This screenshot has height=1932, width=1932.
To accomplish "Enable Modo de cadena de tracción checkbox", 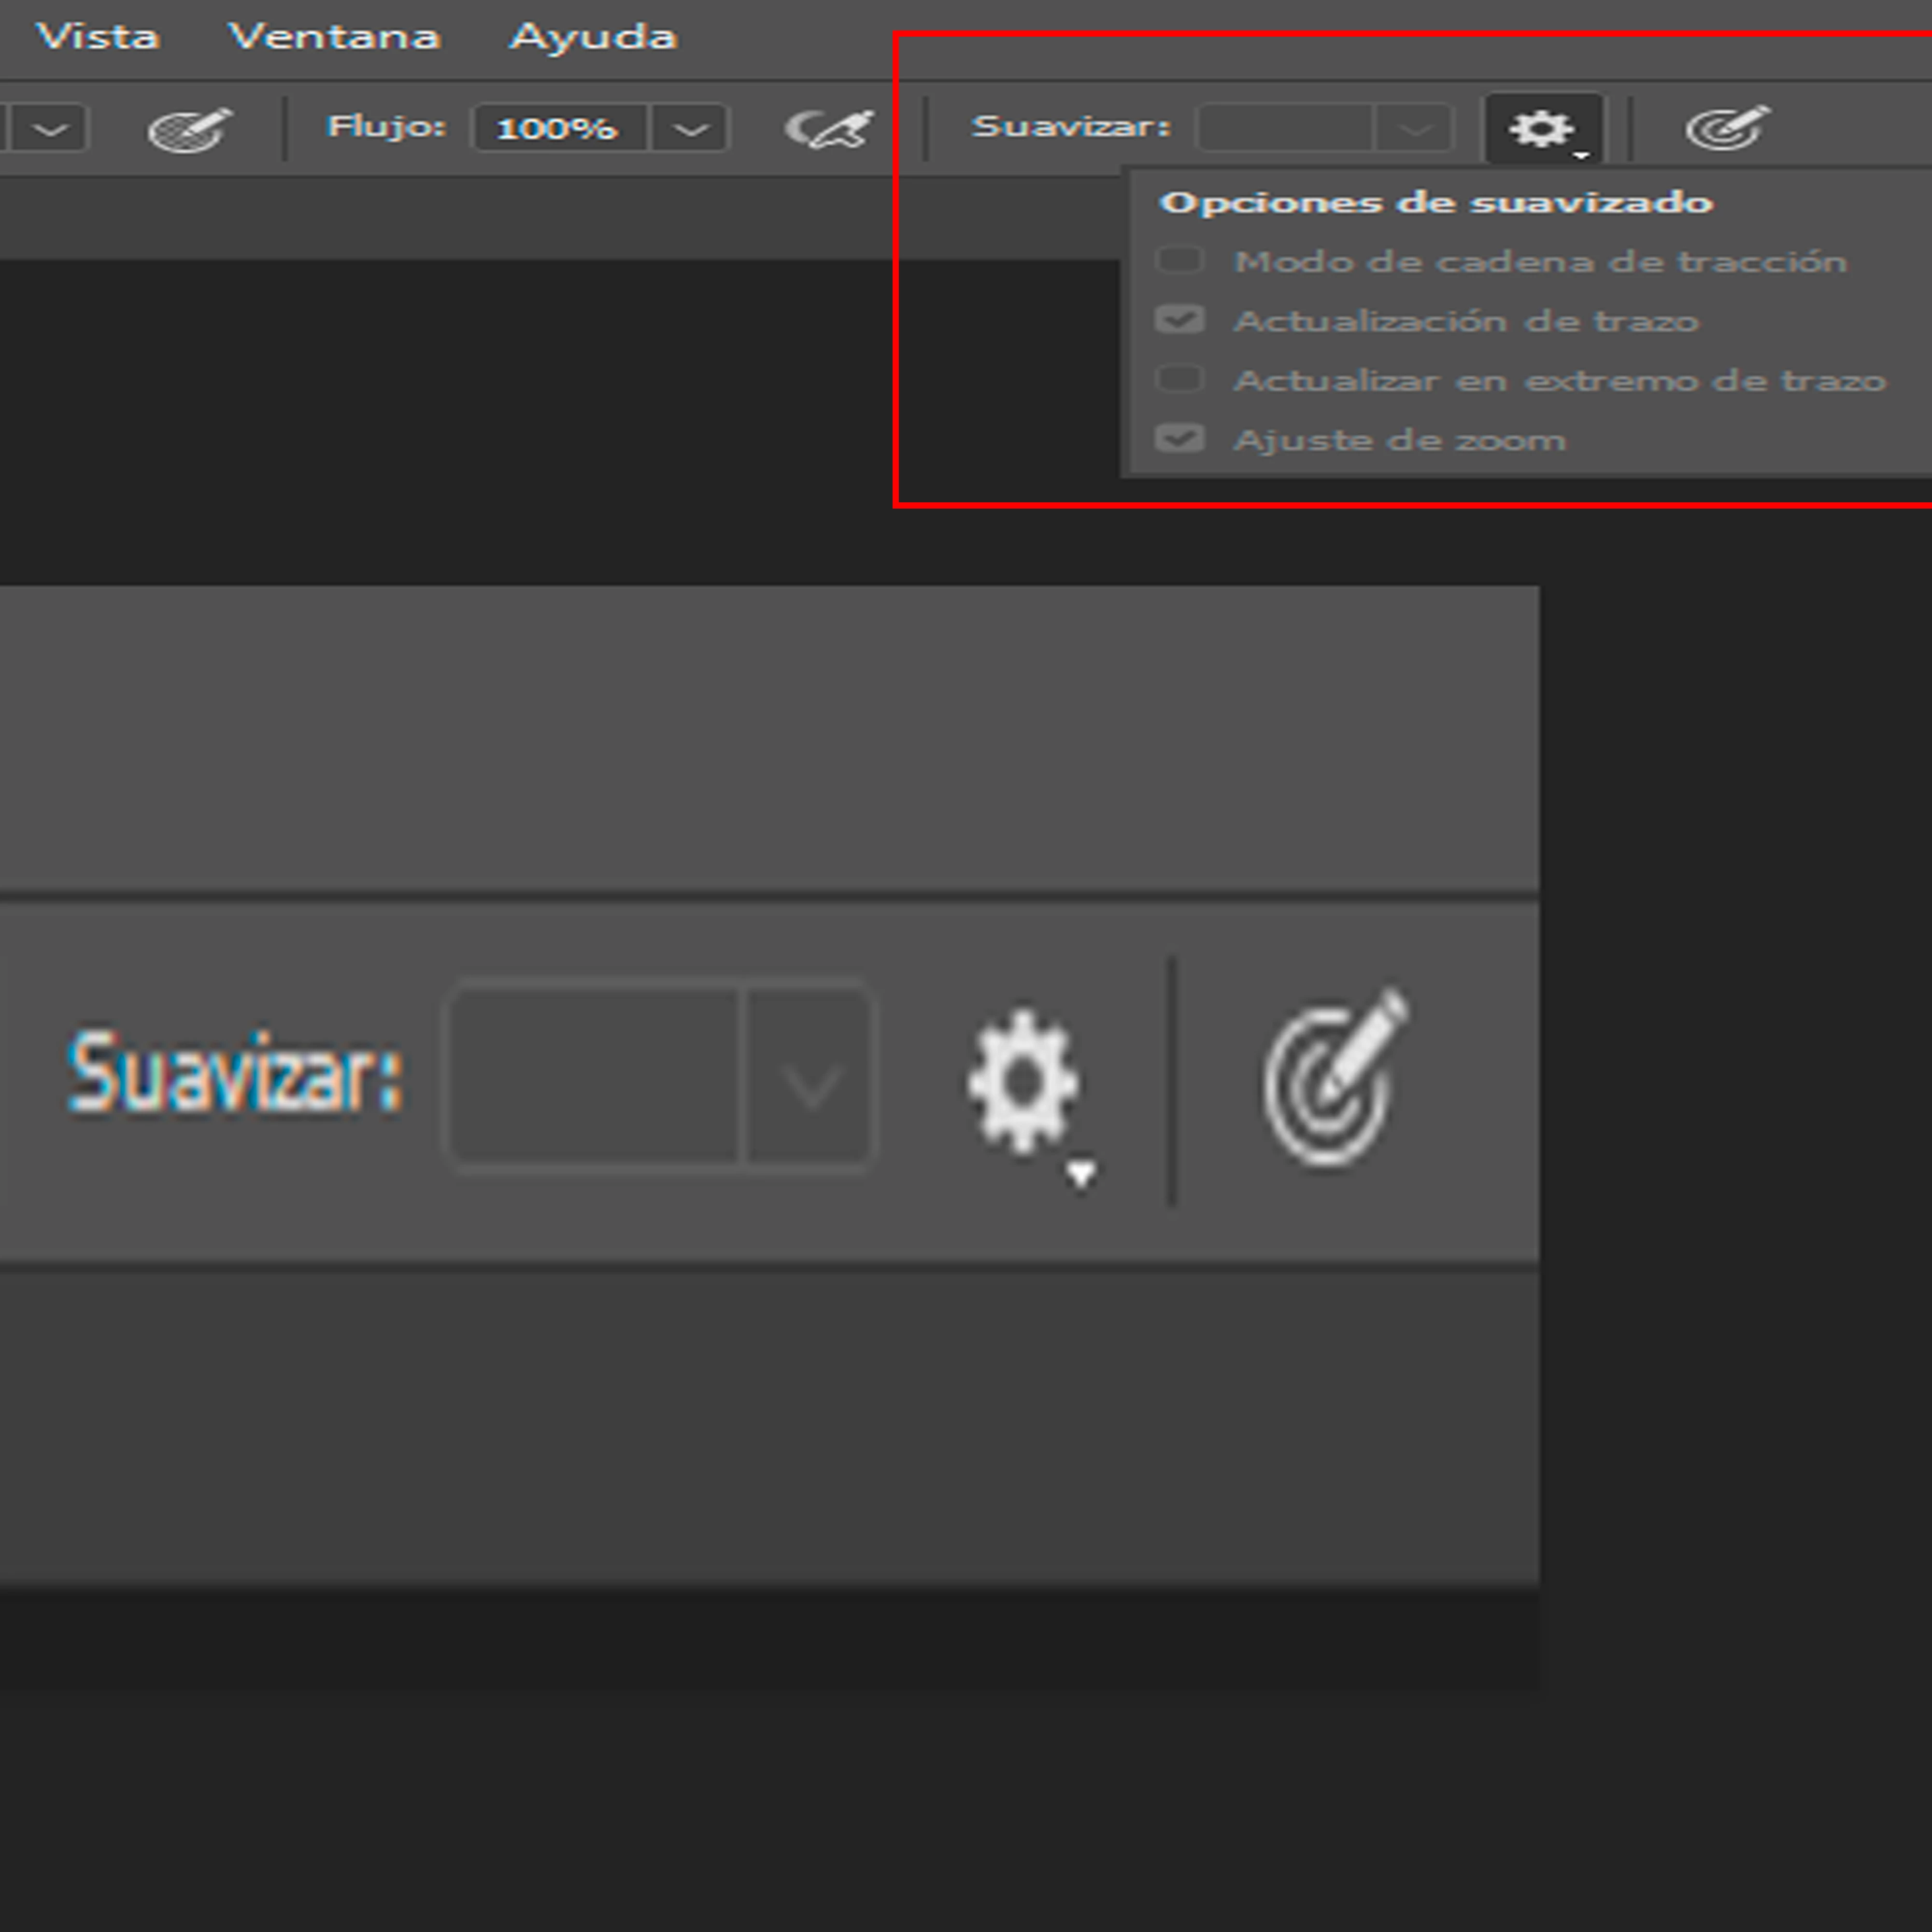I will [1179, 260].
